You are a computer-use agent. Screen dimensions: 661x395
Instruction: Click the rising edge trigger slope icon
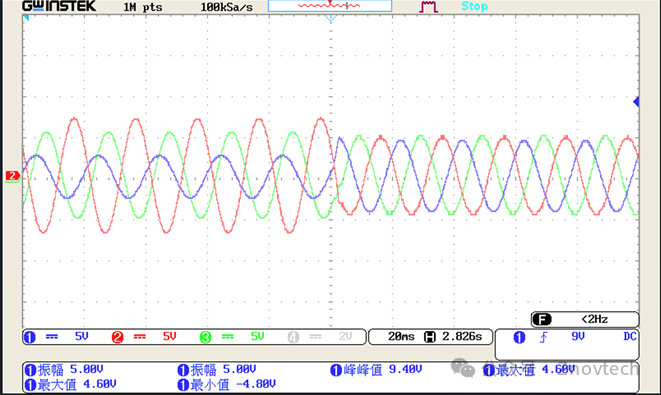pyautogui.click(x=544, y=337)
